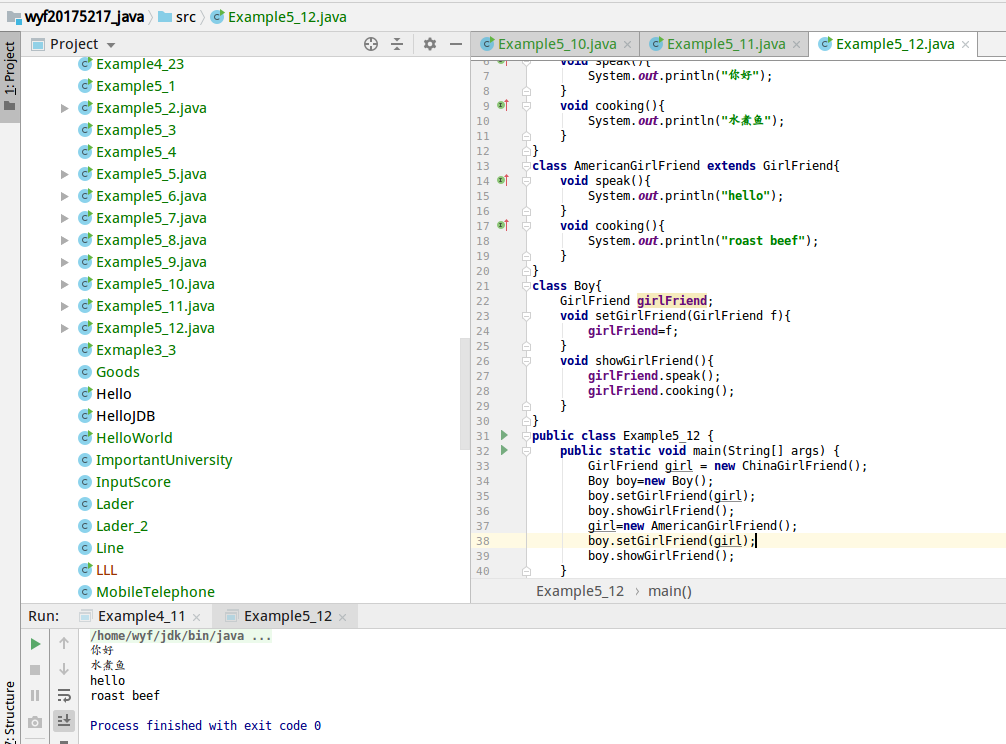
Task: Click 'roast beef' console output line
Action: coord(124,696)
